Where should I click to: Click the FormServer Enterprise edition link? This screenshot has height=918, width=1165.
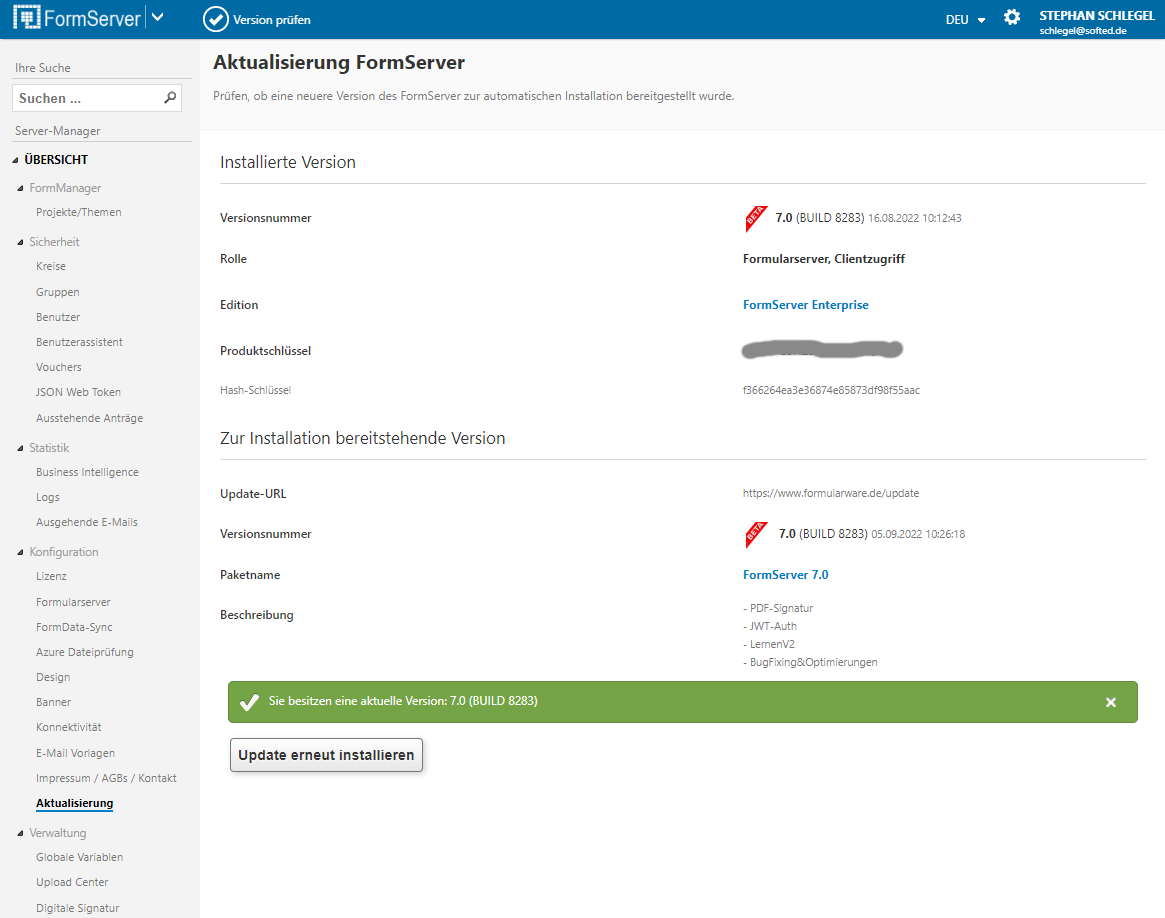[x=805, y=305]
